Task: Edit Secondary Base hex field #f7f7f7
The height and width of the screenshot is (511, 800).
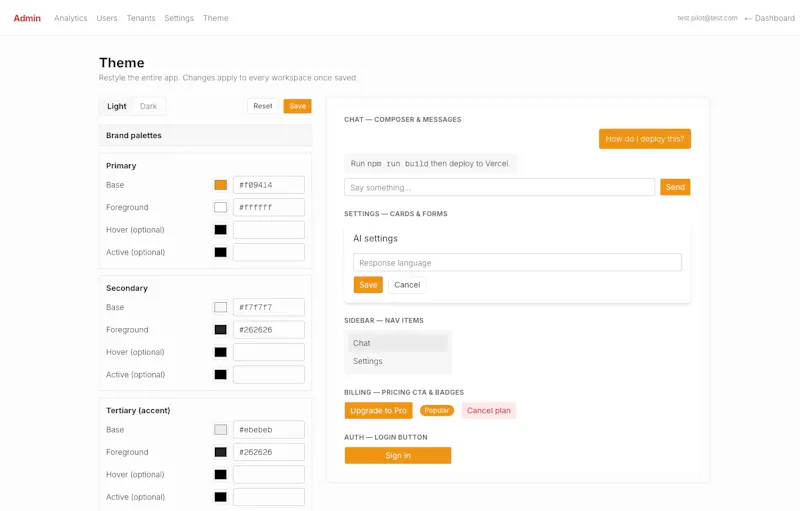Action: [269, 307]
